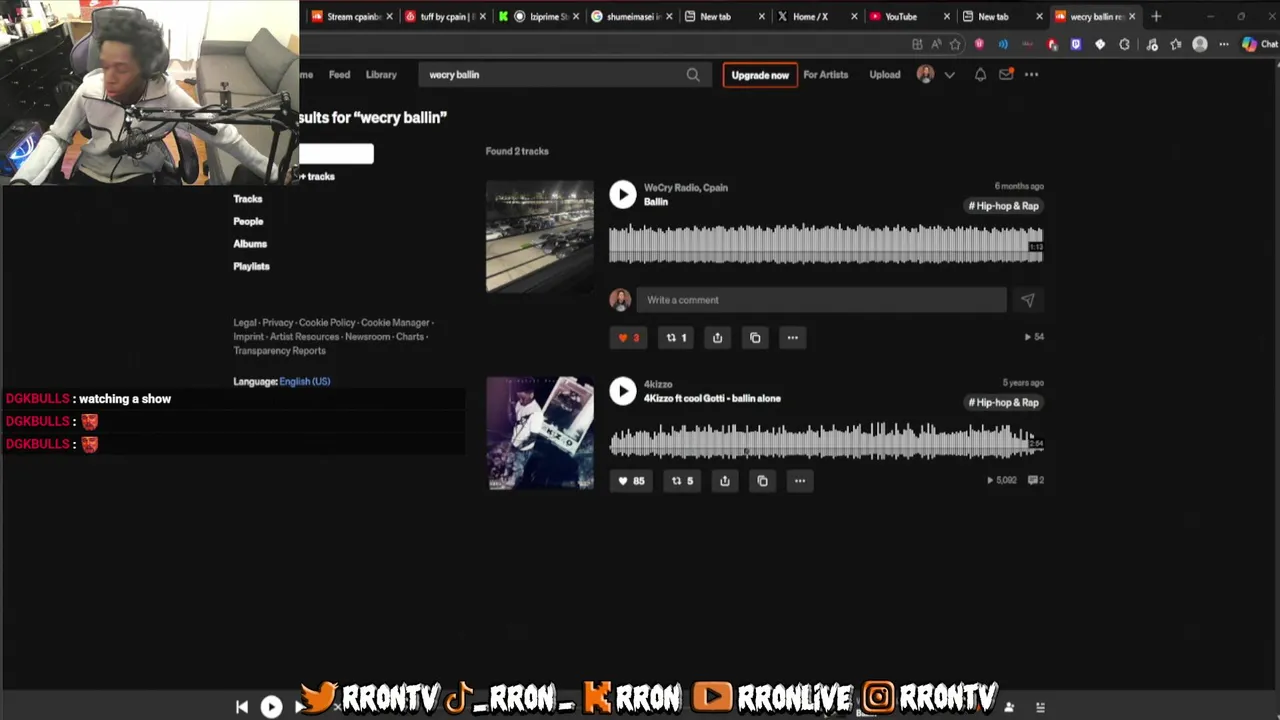This screenshot has width=1280, height=720.
Task: Repost the Ballin track (1 repost)
Action: pyautogui.click(x=676, y=338)
